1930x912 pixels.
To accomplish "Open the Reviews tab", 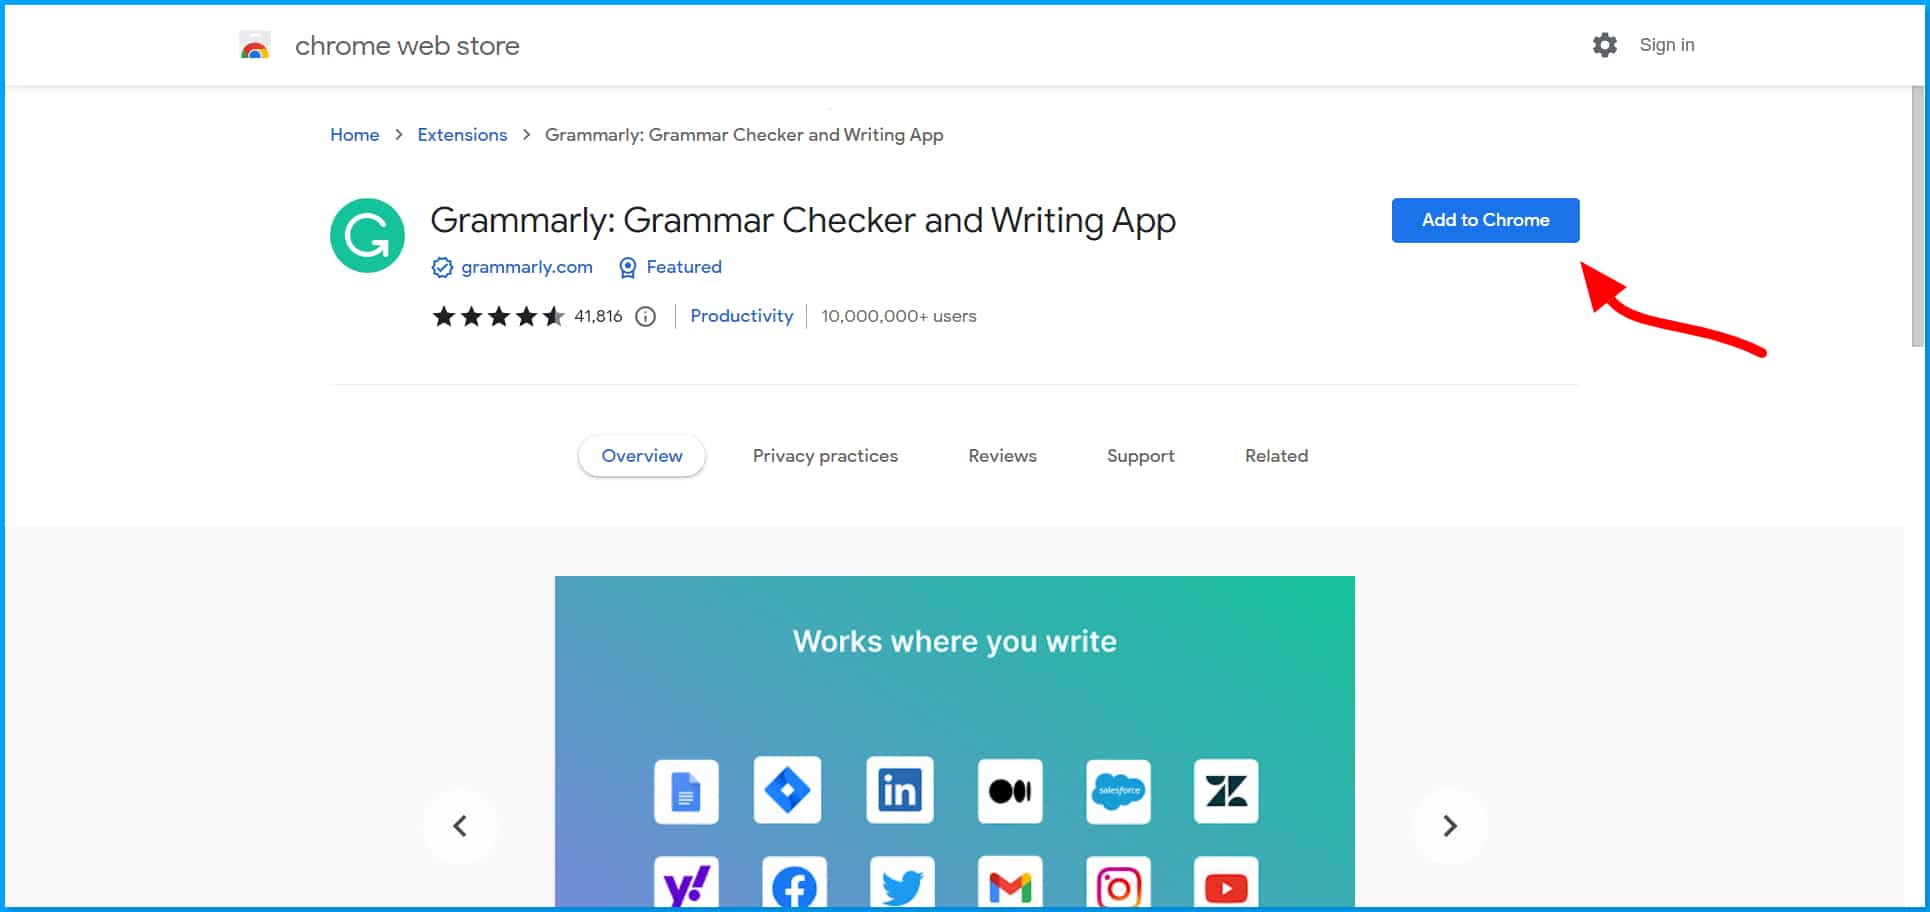I will (1002, 456).
